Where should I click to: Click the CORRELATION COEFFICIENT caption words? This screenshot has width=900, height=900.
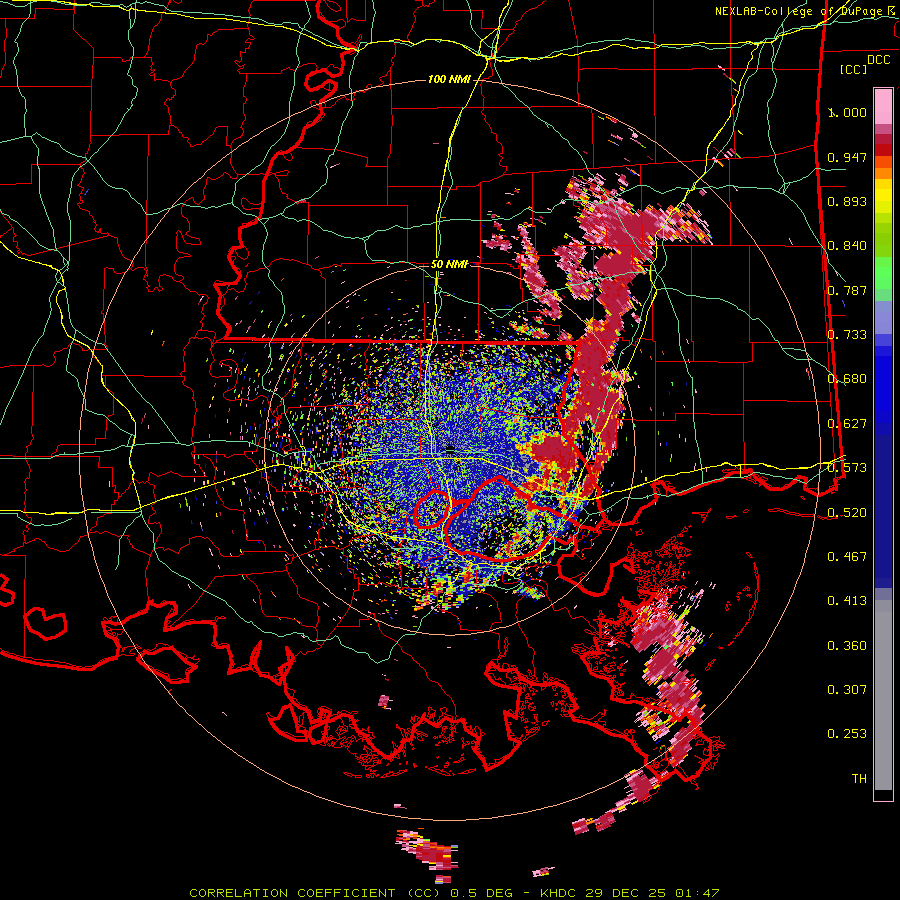point(292,893)
